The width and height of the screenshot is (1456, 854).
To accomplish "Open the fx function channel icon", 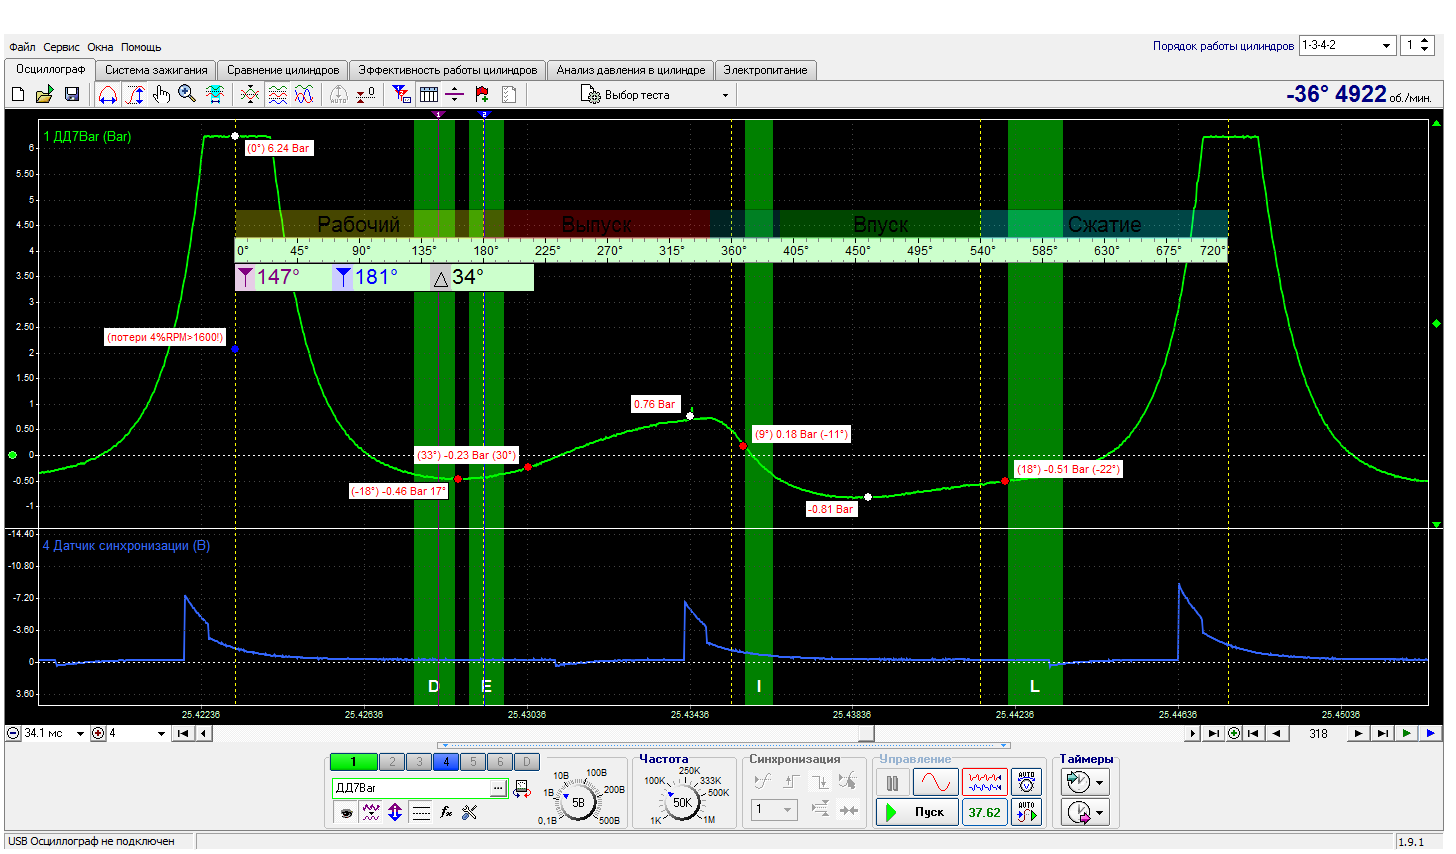I will point(446,812).
